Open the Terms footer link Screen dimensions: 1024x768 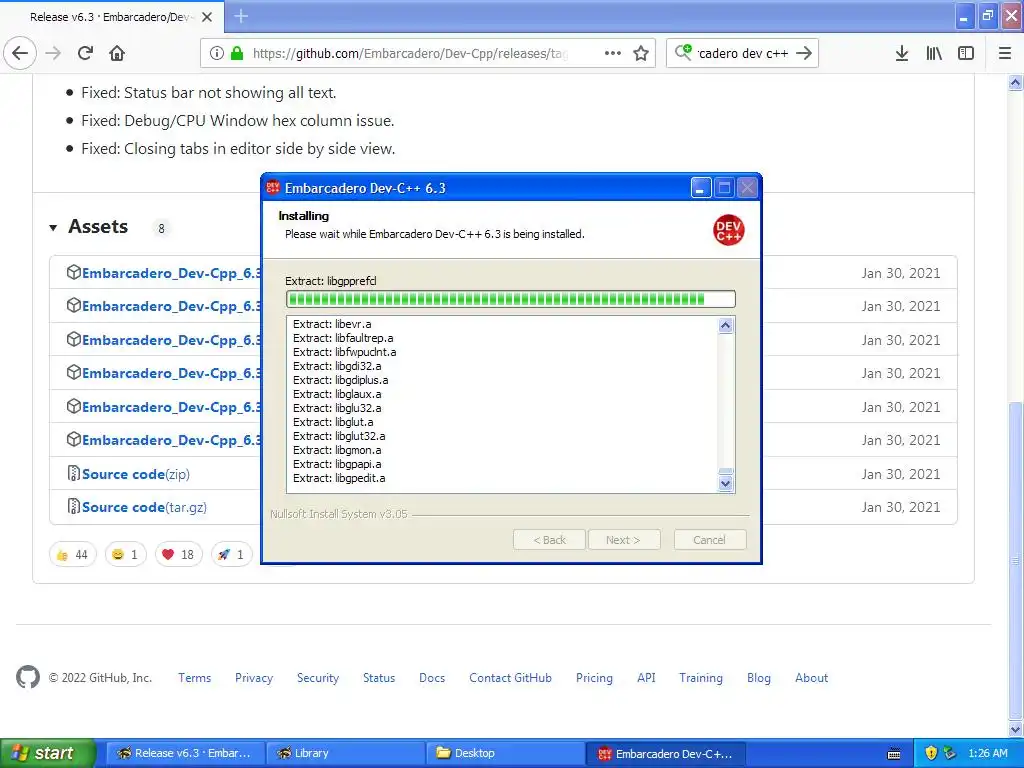[x=195, y=678]
